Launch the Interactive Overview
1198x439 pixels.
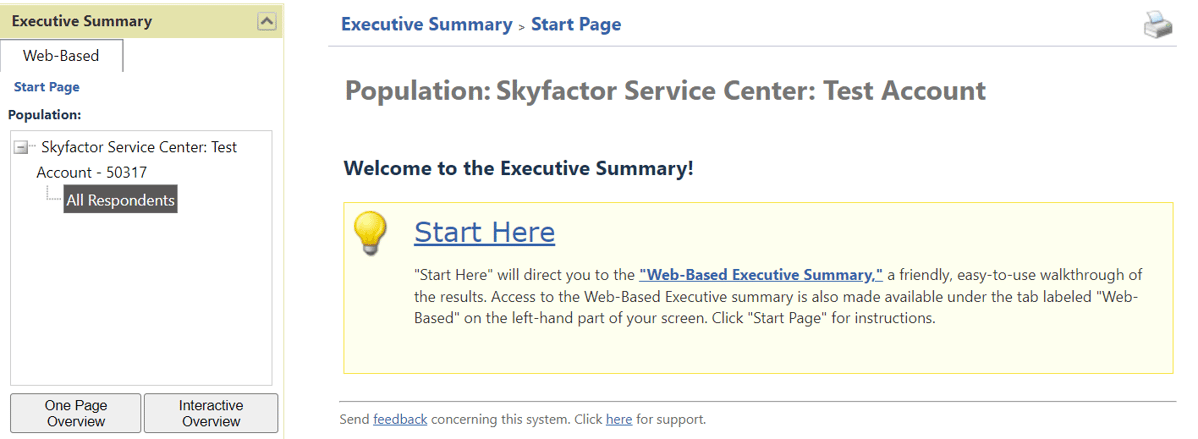(x=211, y=413)
